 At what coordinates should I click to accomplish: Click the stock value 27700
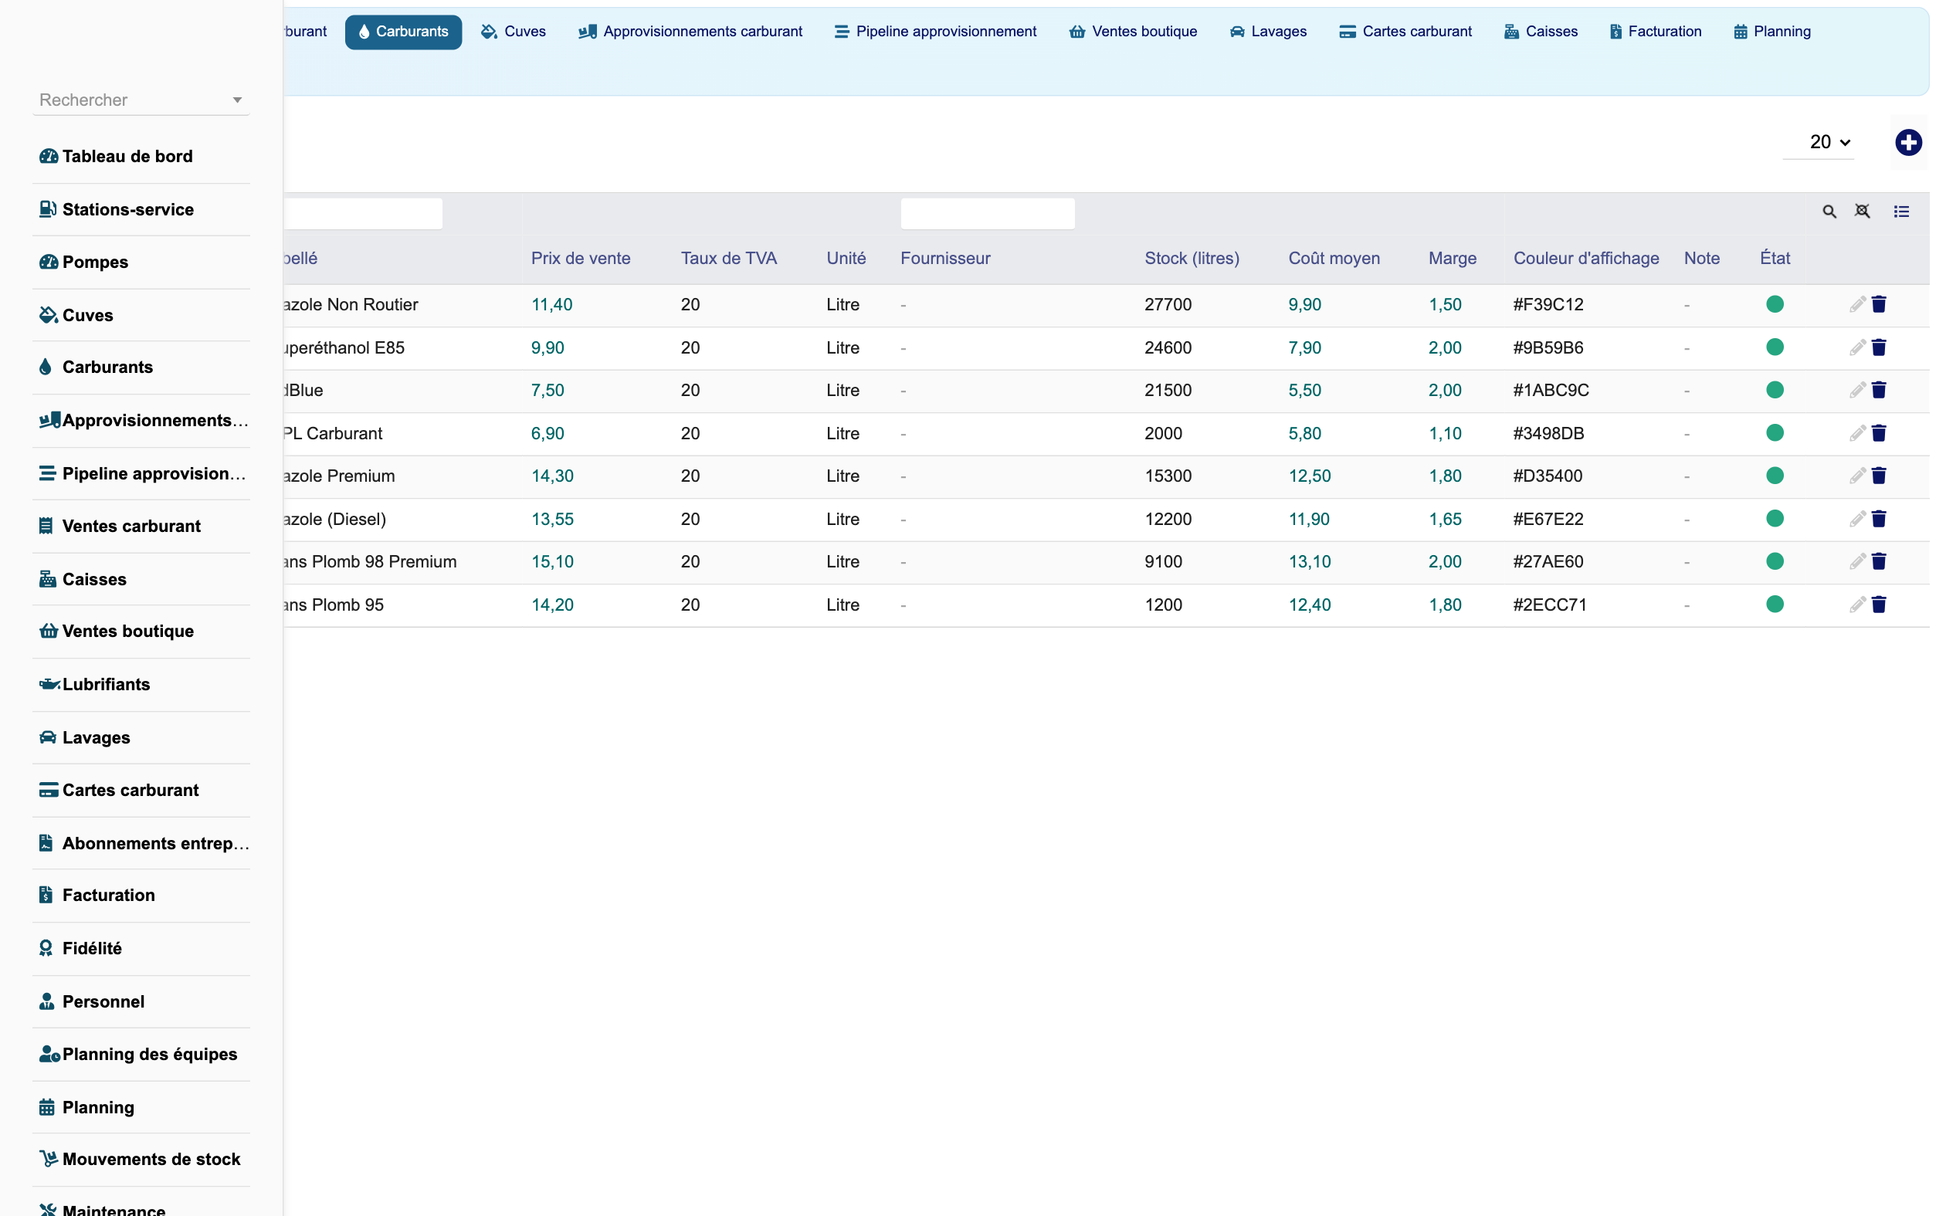(x=1167, y=305)
